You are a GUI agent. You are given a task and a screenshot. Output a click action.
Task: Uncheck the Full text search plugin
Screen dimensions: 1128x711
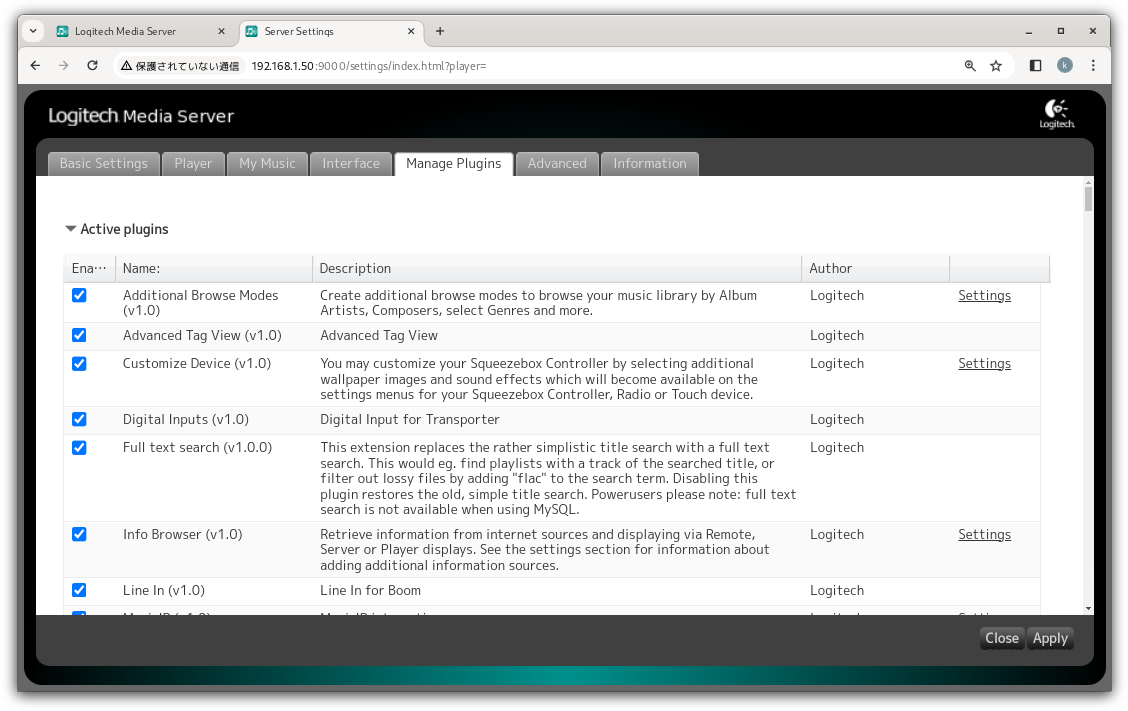[x=79, y=448]
